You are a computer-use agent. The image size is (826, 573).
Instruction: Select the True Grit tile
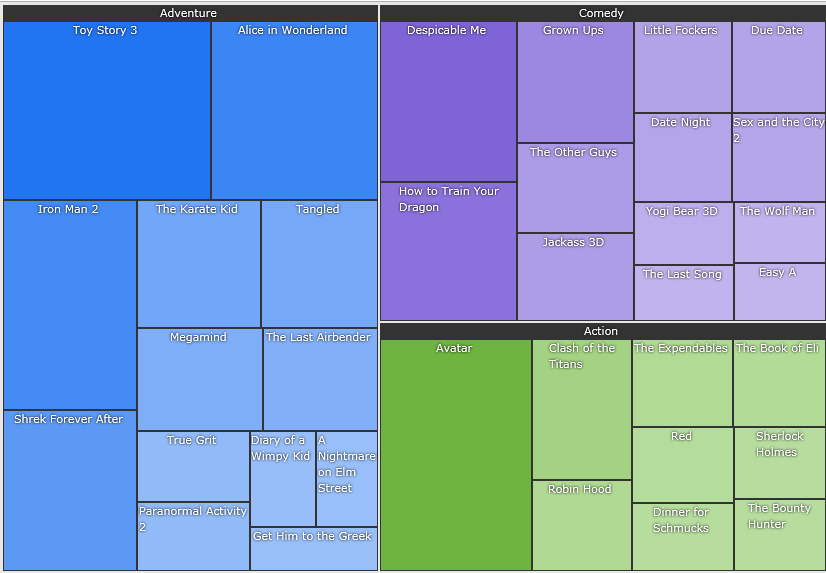pos(193,467)
